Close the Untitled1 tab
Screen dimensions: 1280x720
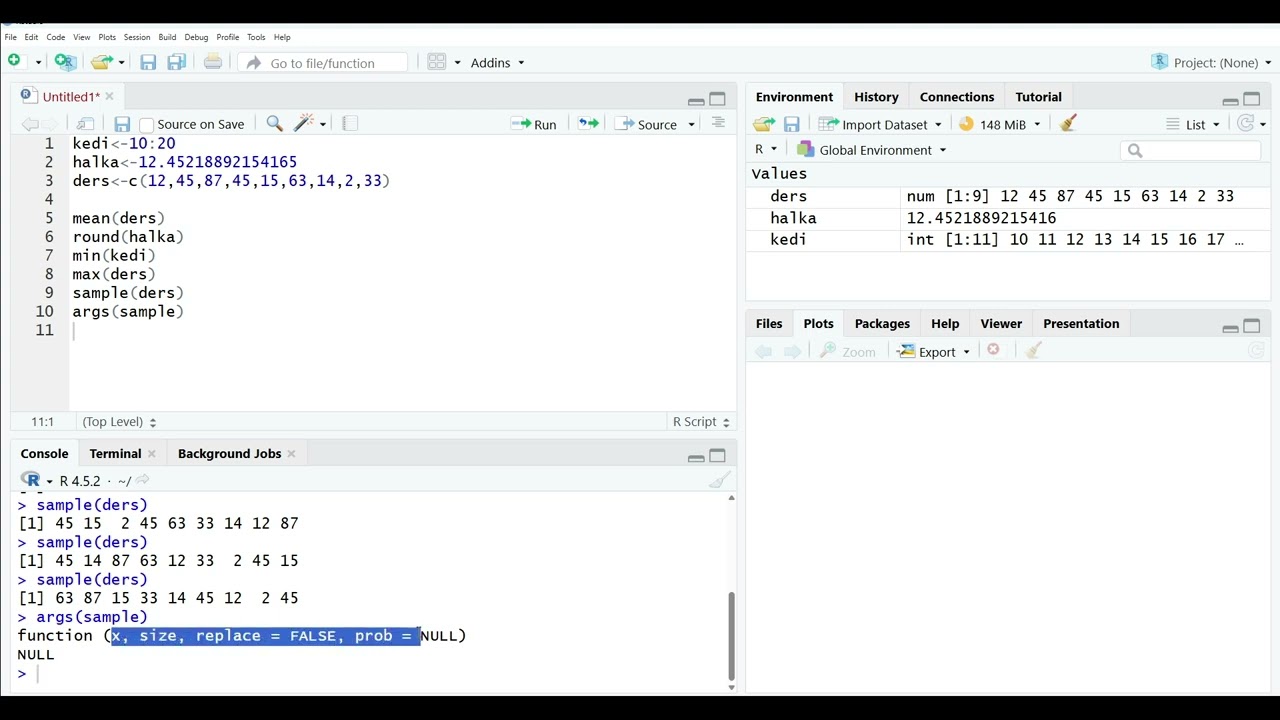(109, 97)
